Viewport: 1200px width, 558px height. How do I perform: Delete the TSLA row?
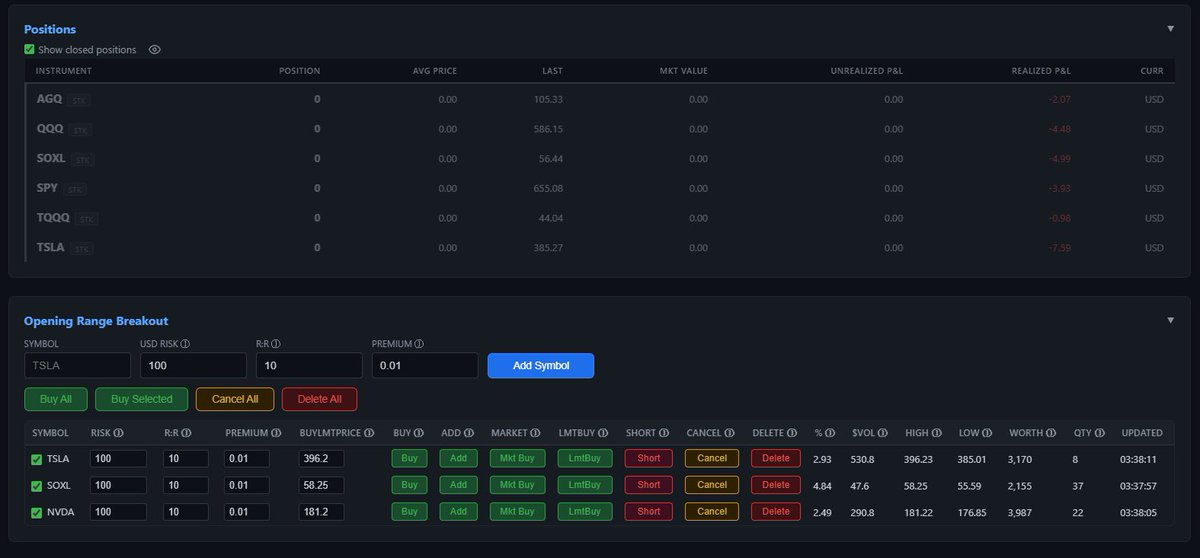776,458
